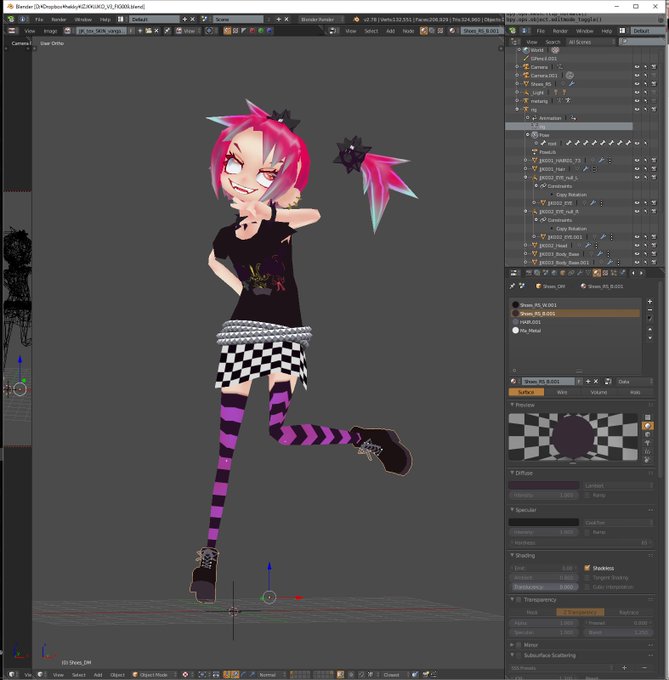Image resolution: width=669 pixels, height=680 pixels.
Task: Open the Blender Render engine dropdown
Action: click(x=321, y=19)
